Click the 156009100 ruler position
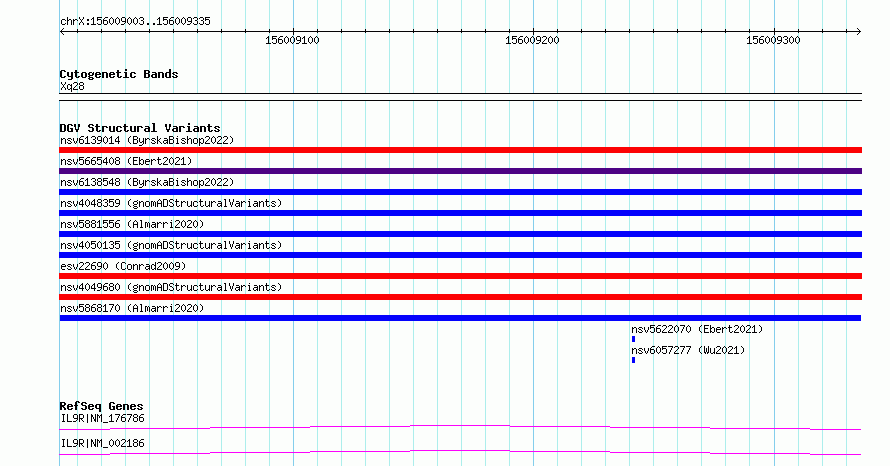 pos(292,40)
